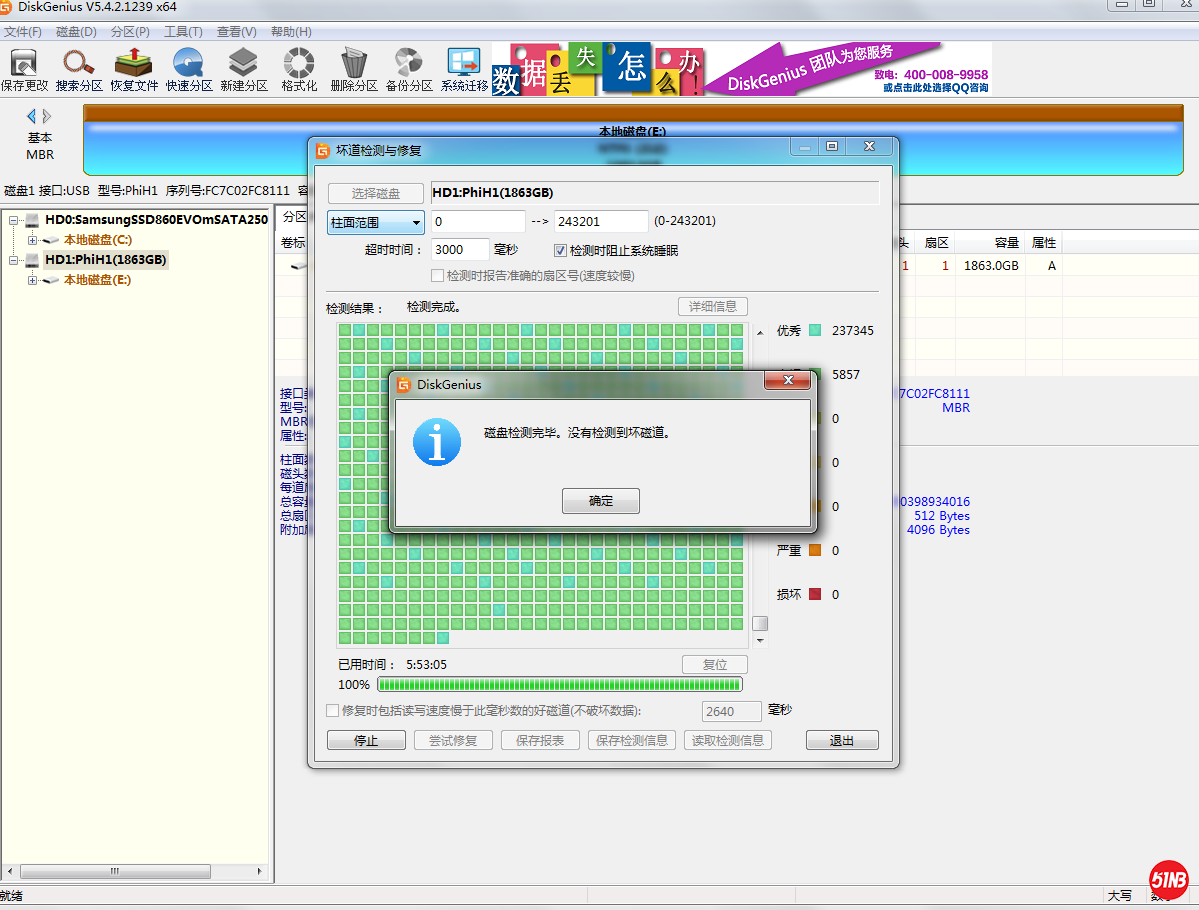Click the 新建分区 (New Partition) icon
Viewport: 1199px width, 910px height.
coord(244,69)
